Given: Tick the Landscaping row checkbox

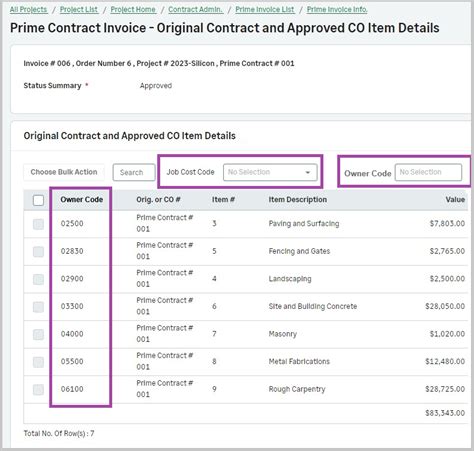Looking at the screenshot, I should click(x=38, y=279).
